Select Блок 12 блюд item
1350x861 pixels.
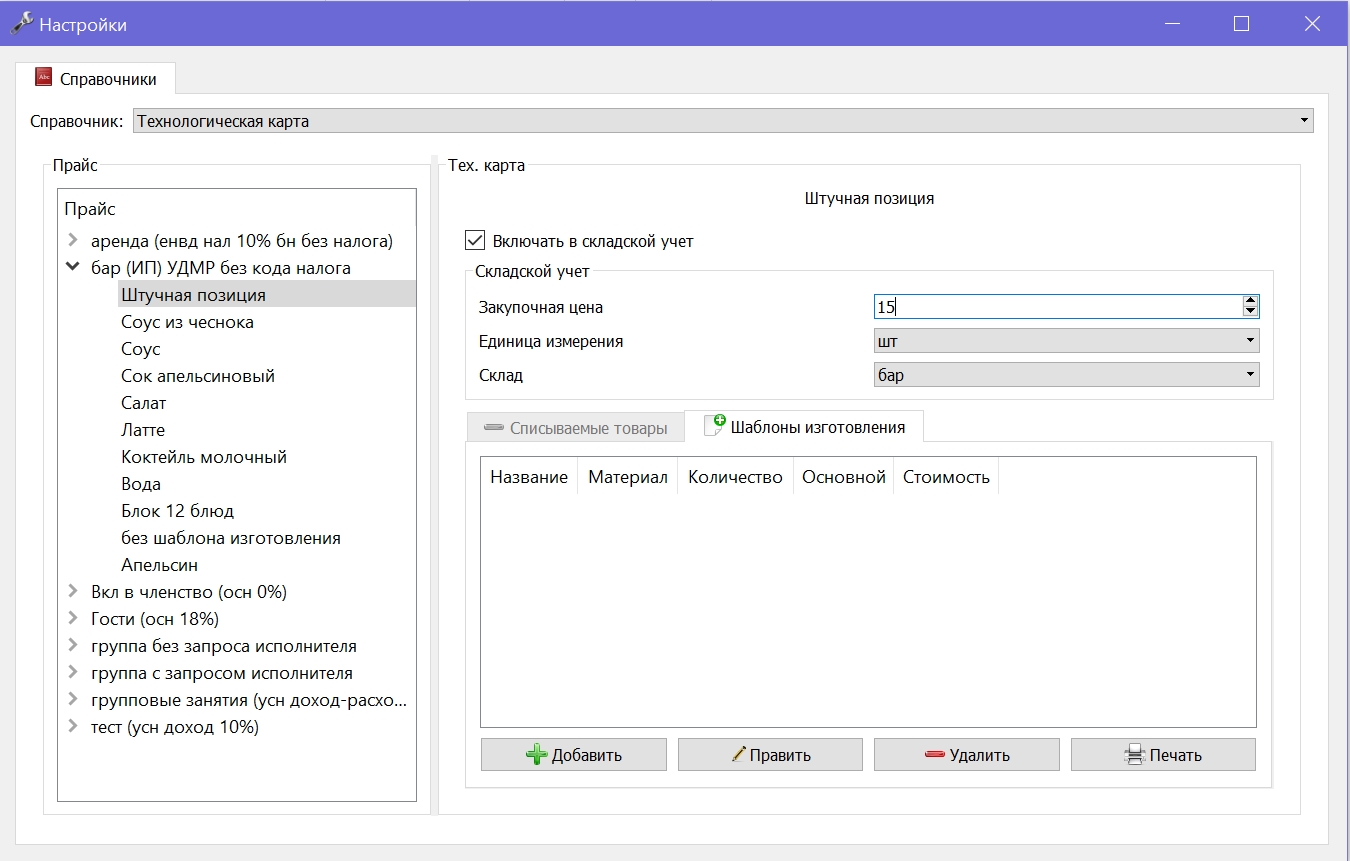177,511
